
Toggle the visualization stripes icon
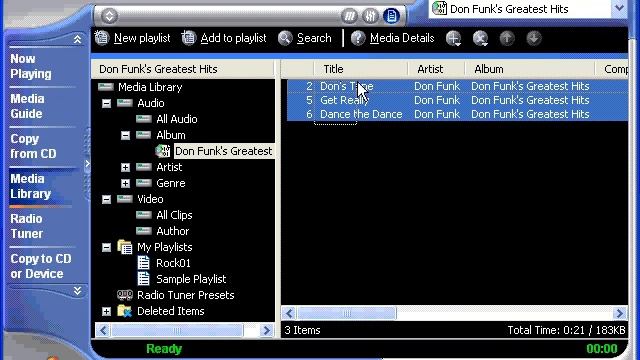click(349, 16)
